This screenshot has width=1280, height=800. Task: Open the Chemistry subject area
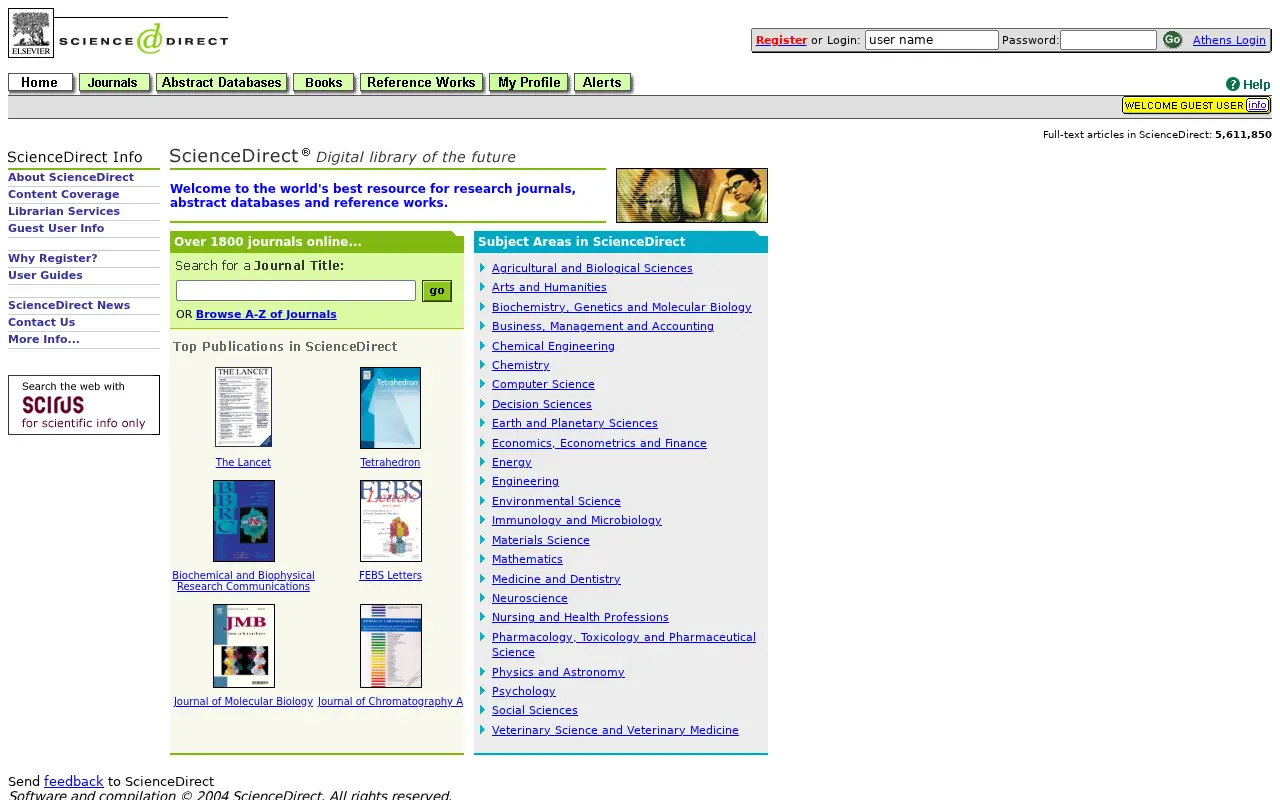521,365
